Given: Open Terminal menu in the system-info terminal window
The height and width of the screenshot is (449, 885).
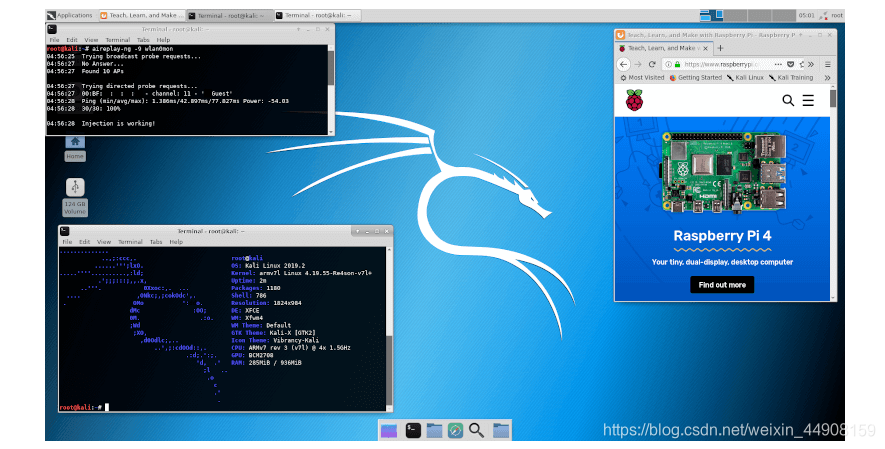Looking at the screenshot, I should pyautogui.click(x=130, y=241).
